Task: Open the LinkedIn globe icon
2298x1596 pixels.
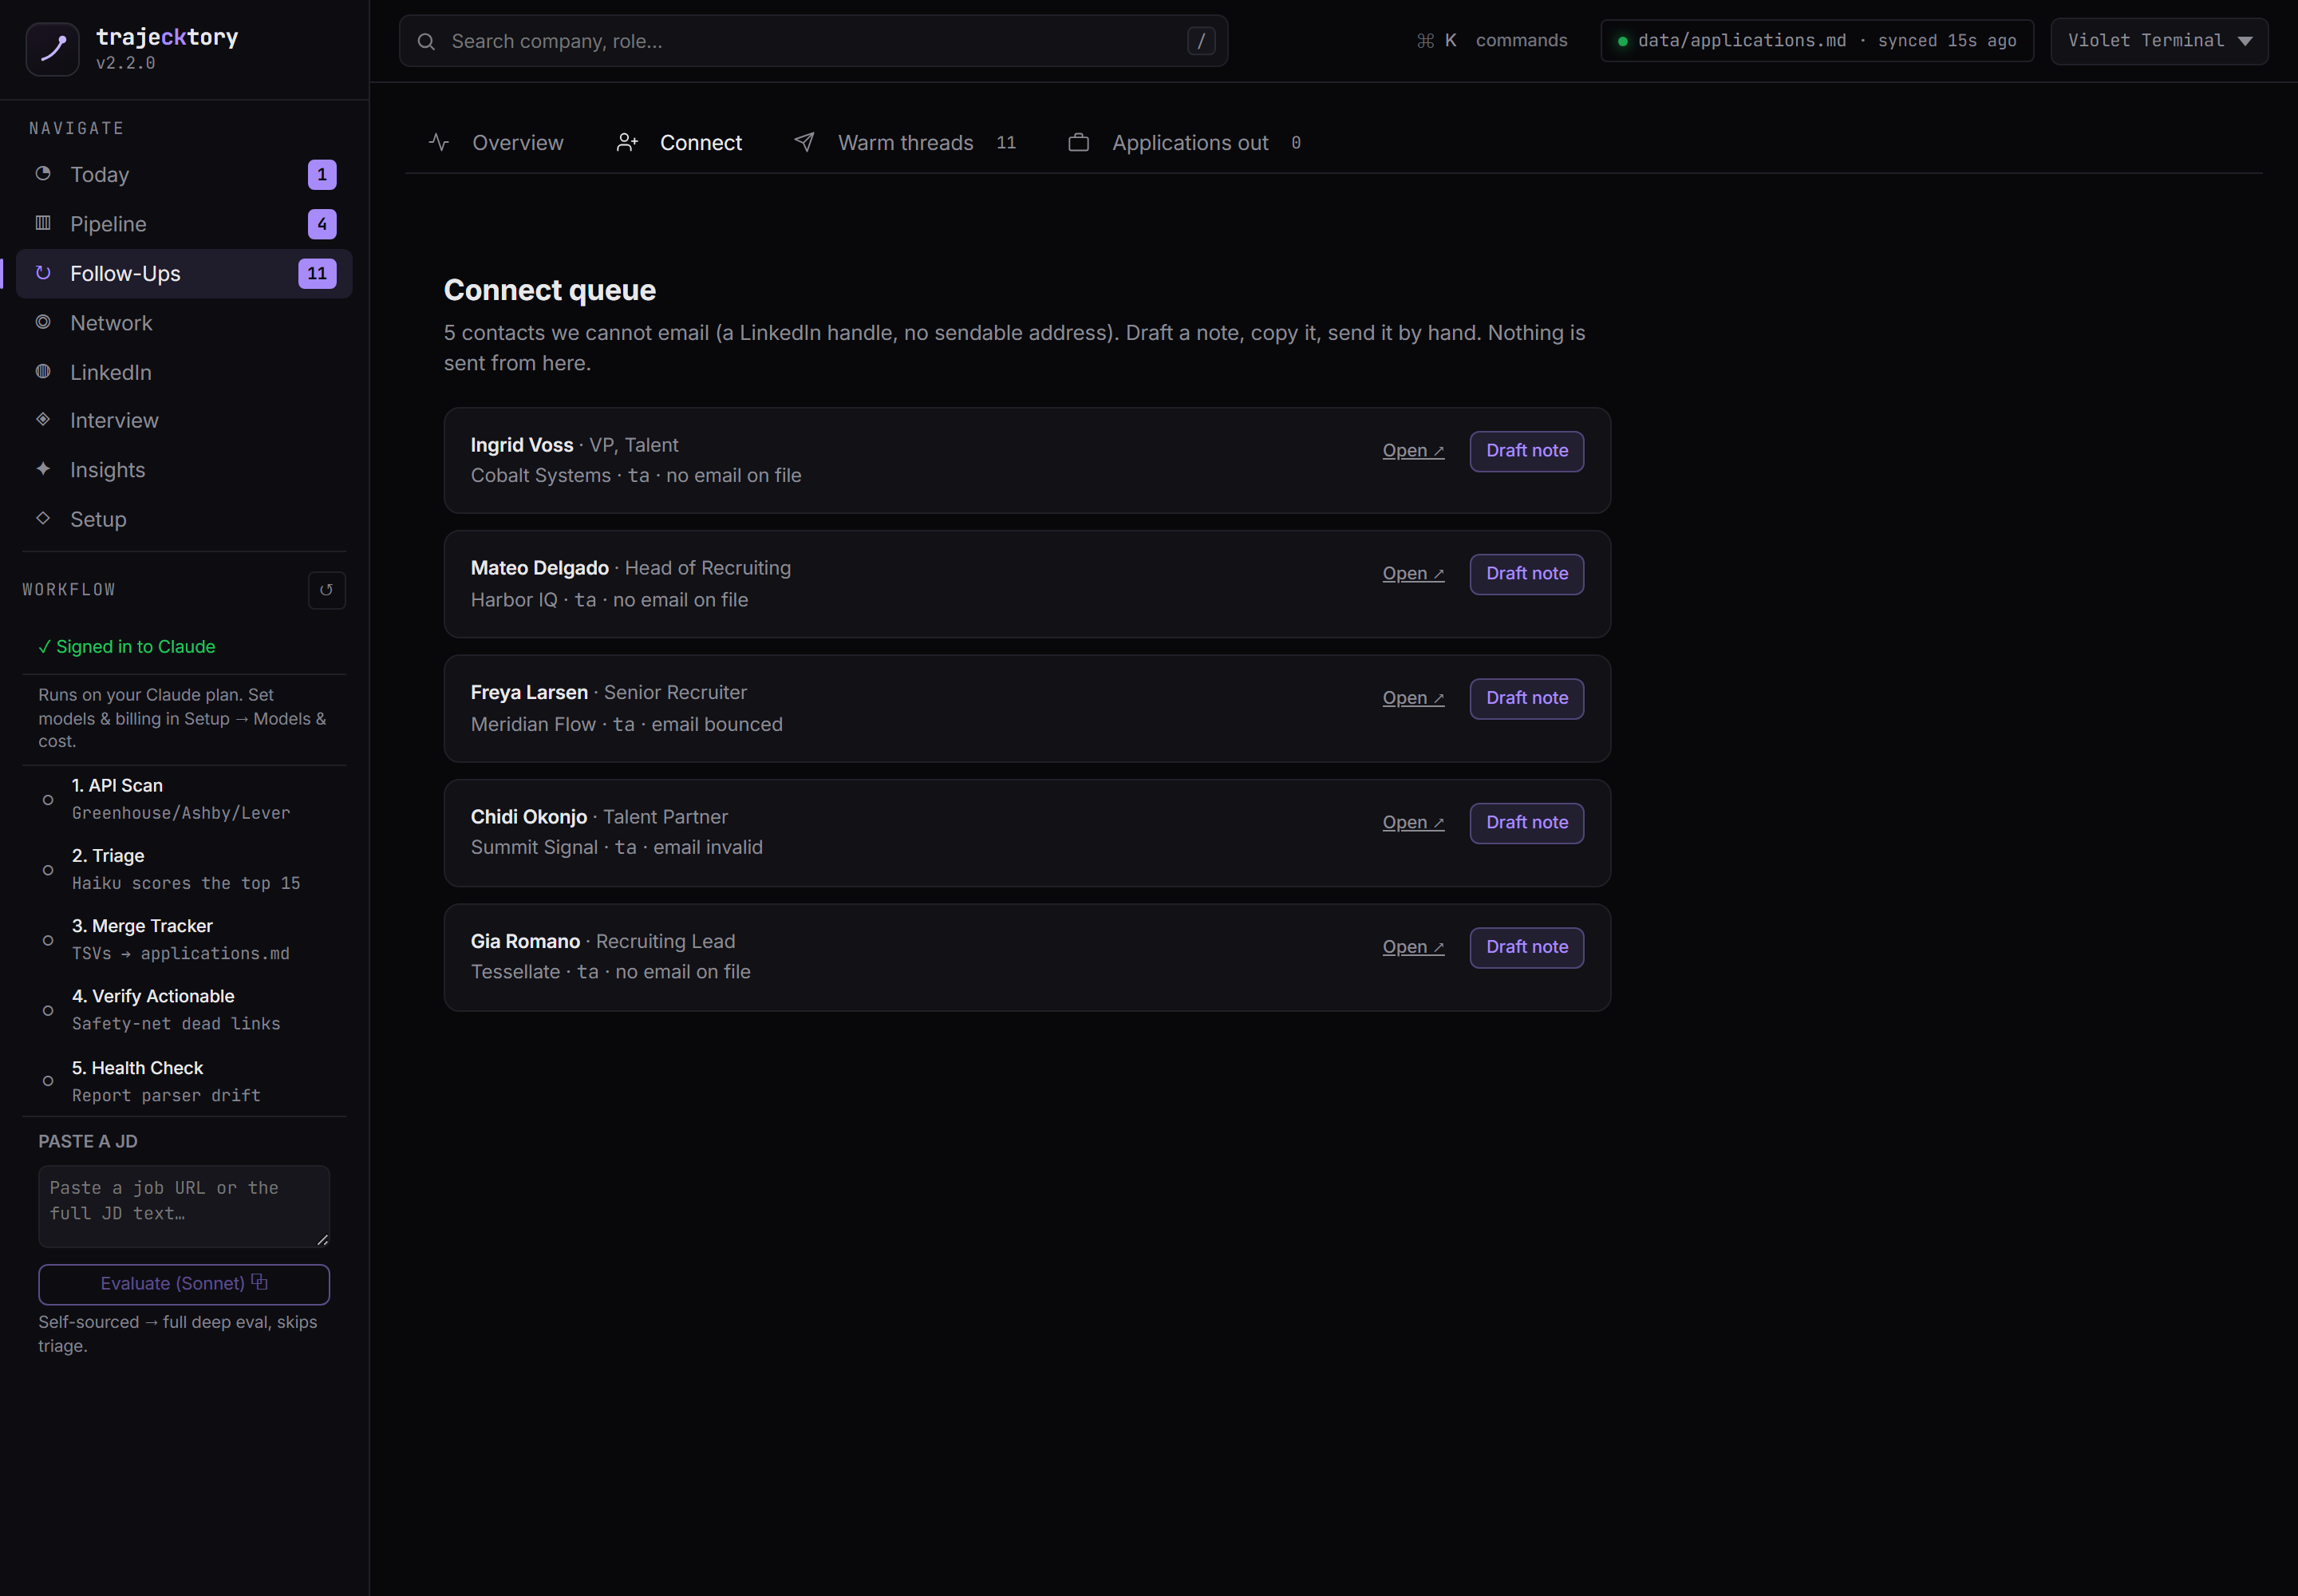Action: 43,372
